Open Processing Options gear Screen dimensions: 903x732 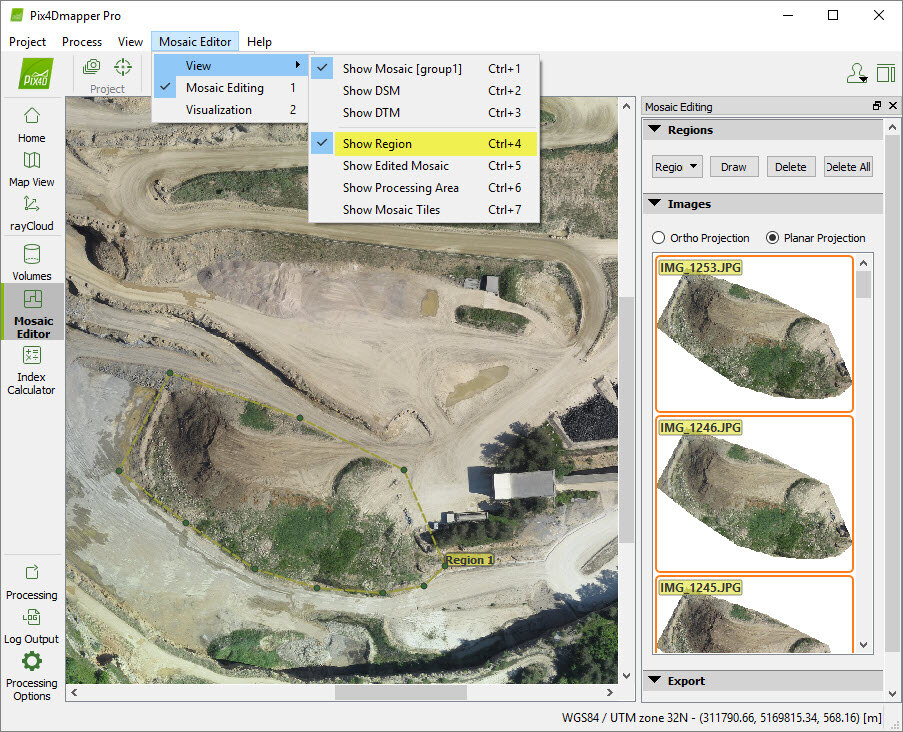click(x=31, y=674)
